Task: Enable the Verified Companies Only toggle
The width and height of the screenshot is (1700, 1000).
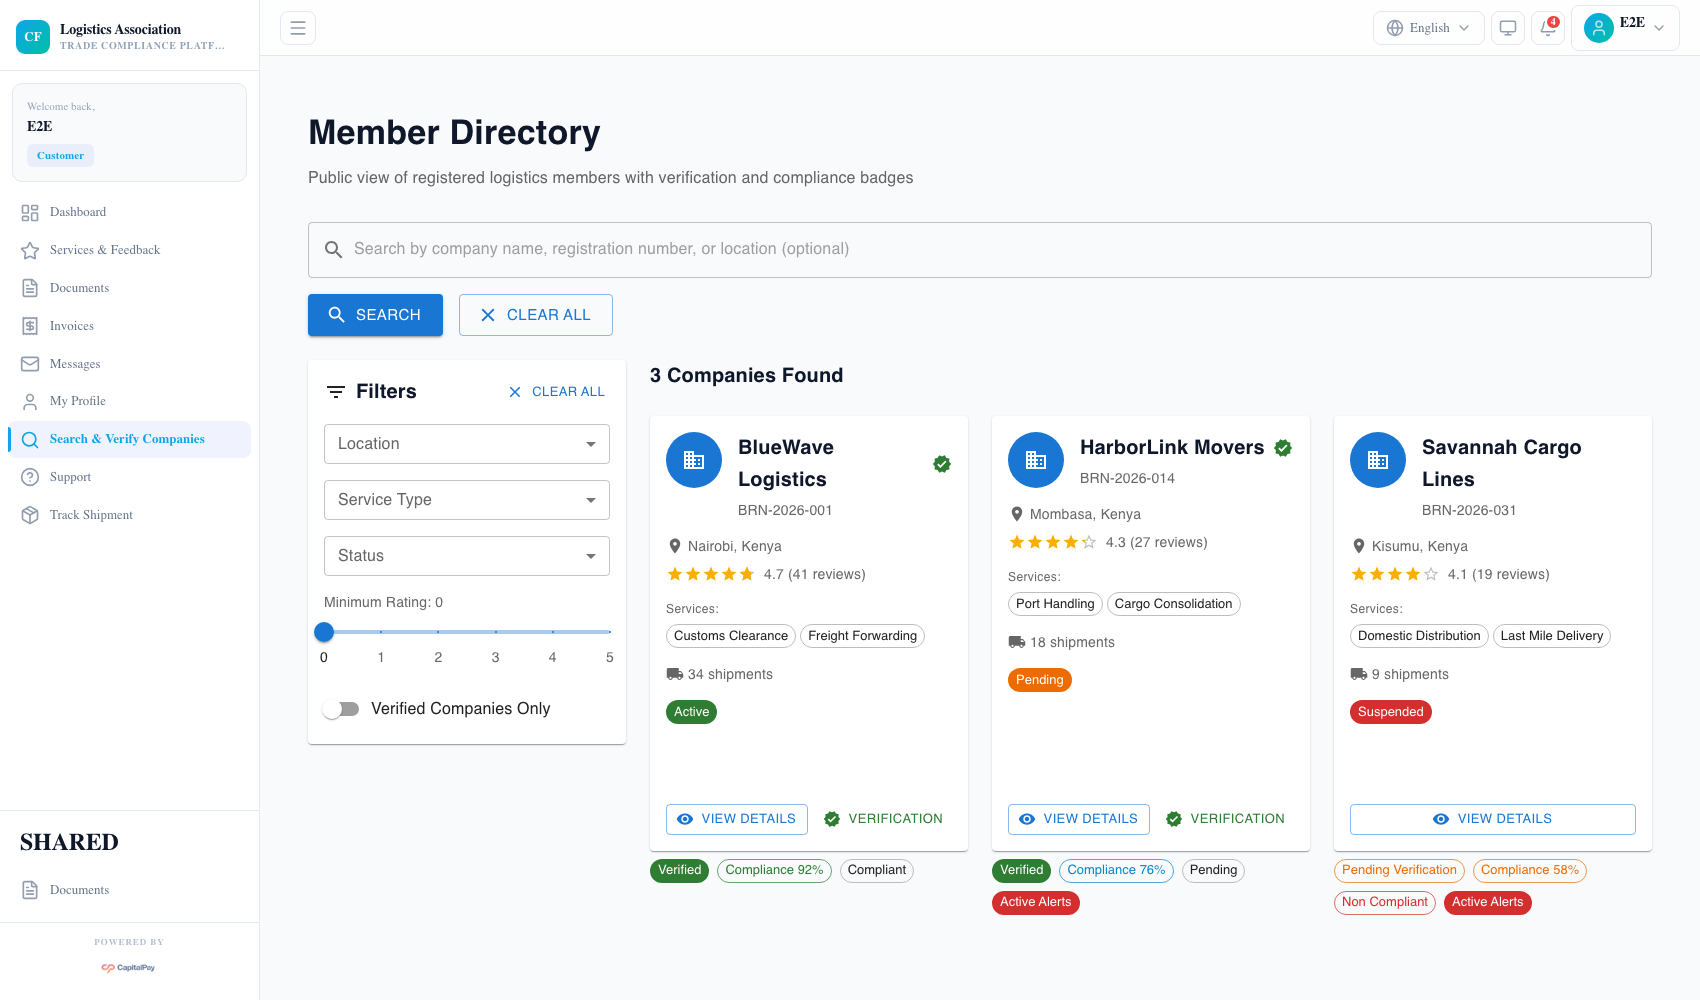Action: coord(340,708)
